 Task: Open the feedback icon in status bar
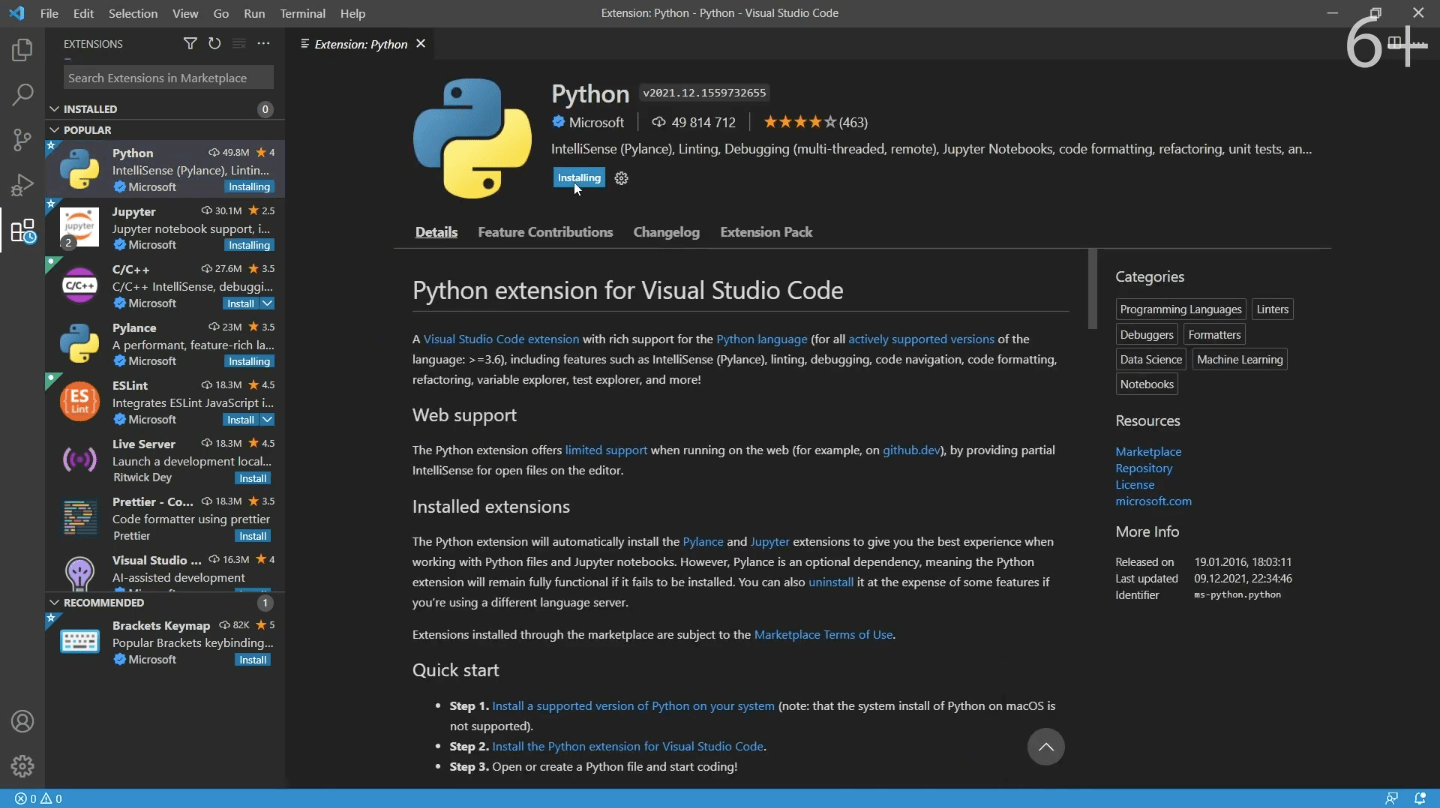point(1391,799)
